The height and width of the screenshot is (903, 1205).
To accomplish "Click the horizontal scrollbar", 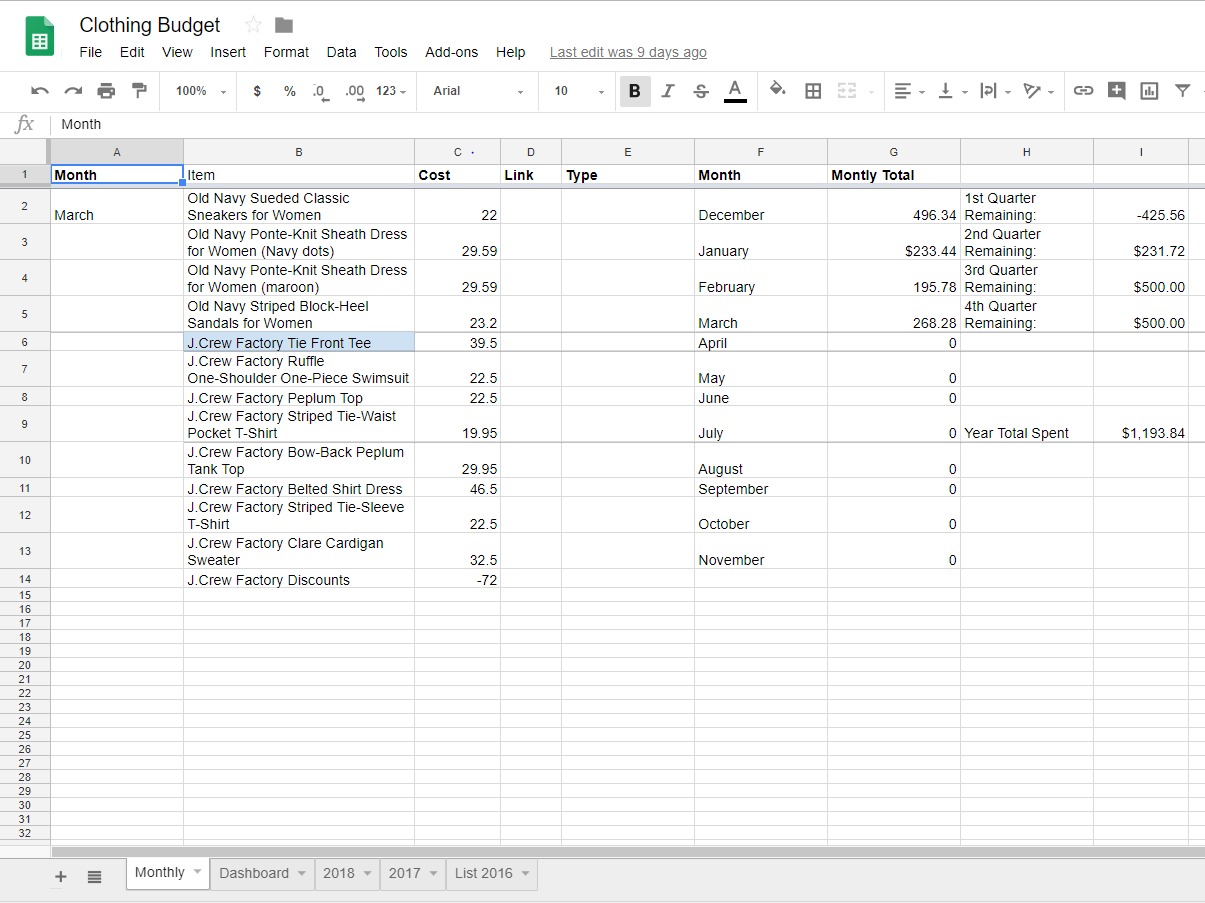I will pos(628,852).
